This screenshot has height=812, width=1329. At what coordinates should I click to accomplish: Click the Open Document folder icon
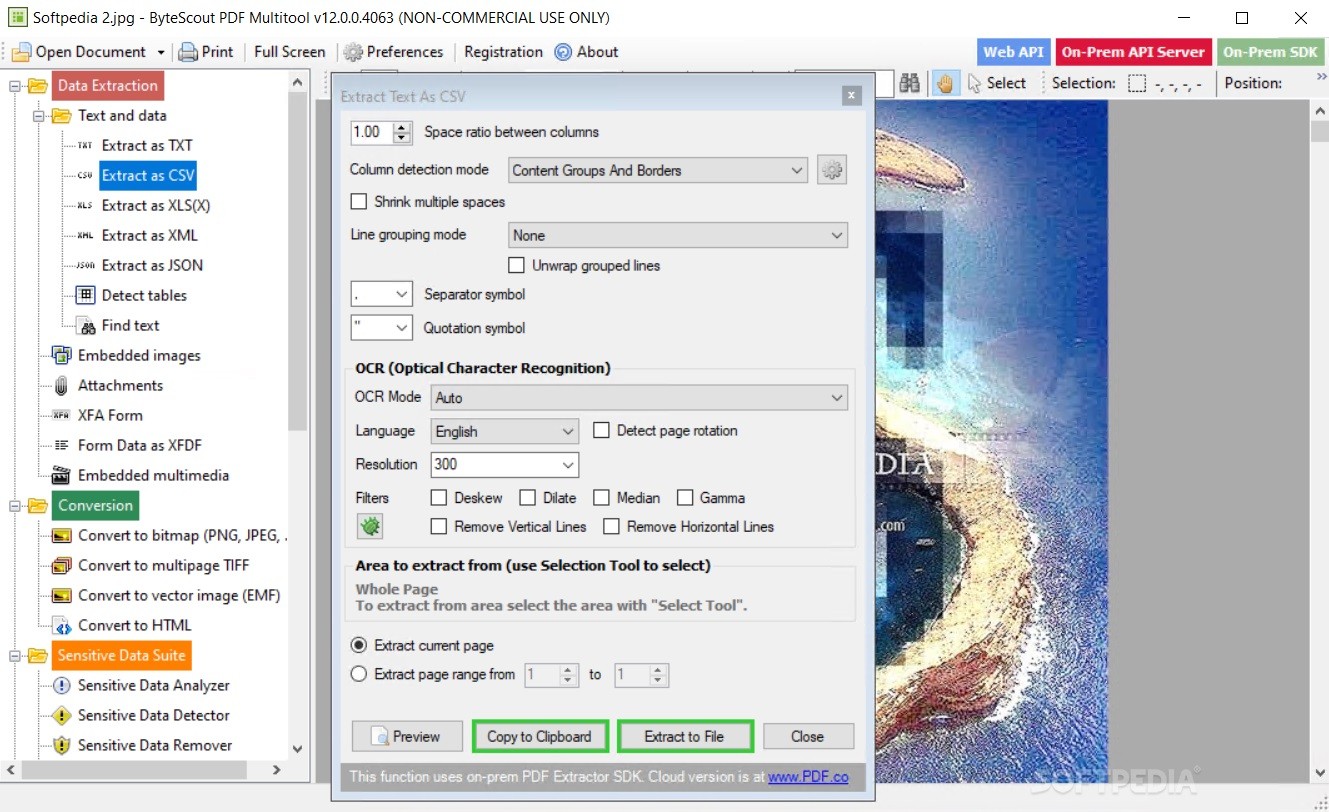click(22, 52)
